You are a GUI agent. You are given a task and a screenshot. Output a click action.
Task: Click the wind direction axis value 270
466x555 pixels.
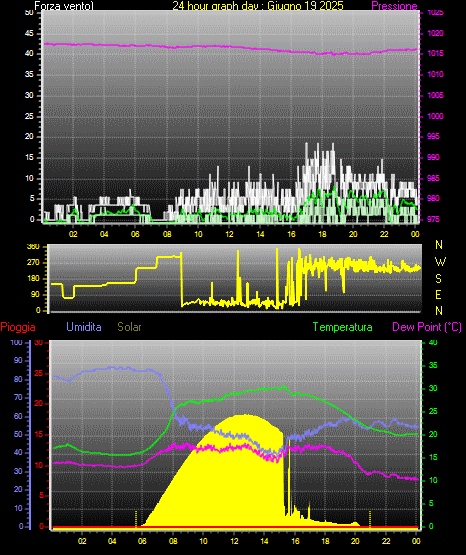point(34,263)
